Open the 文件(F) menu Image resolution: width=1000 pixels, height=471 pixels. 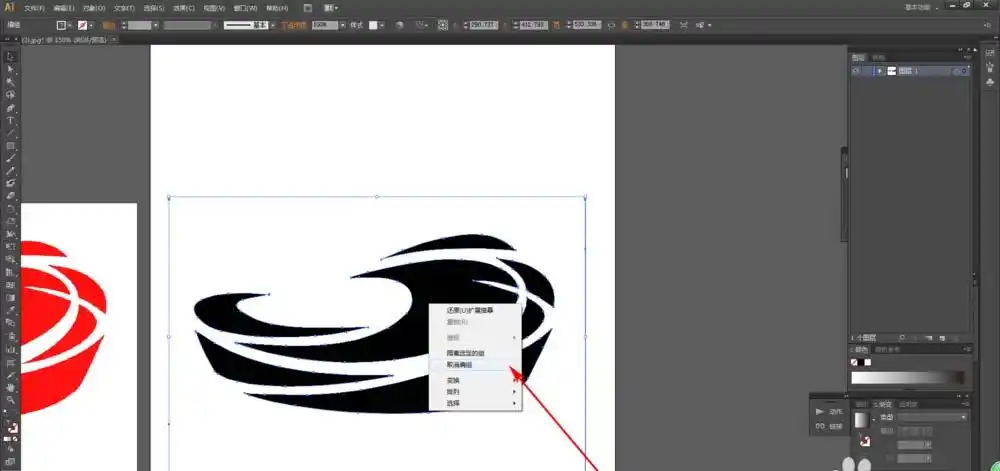pyautogui.click(x=35, y=7)
